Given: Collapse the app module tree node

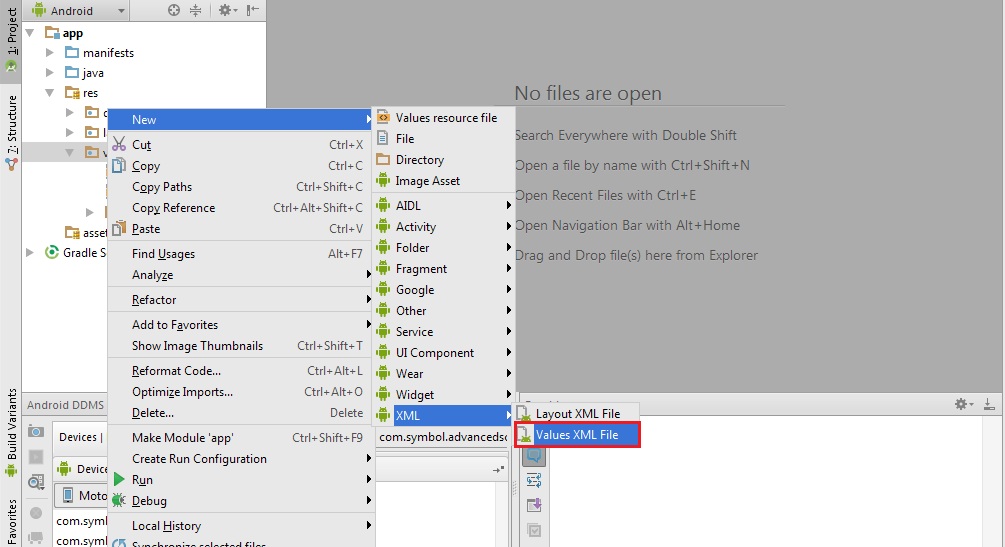Looking at the screenshot, I should (30, 33).
